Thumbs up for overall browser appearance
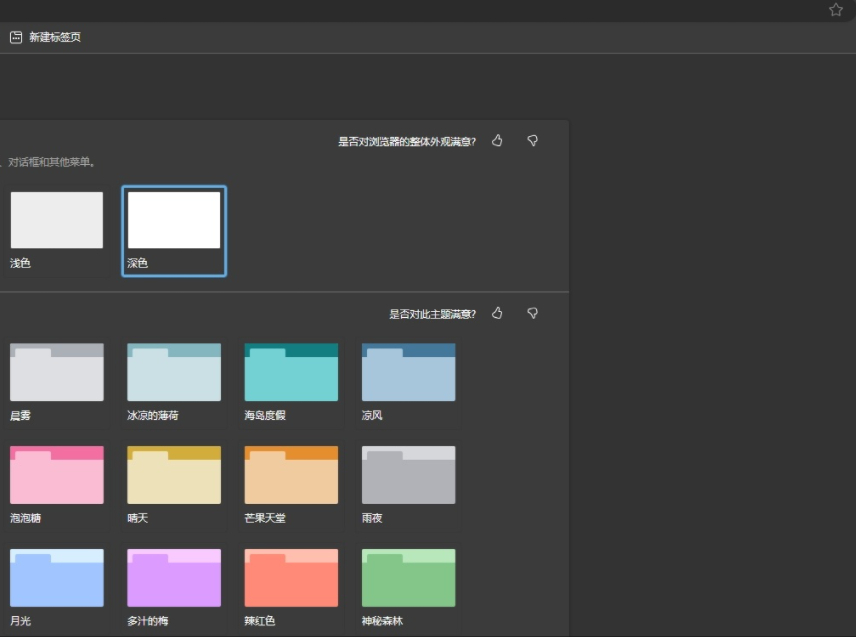 point(497,141)
